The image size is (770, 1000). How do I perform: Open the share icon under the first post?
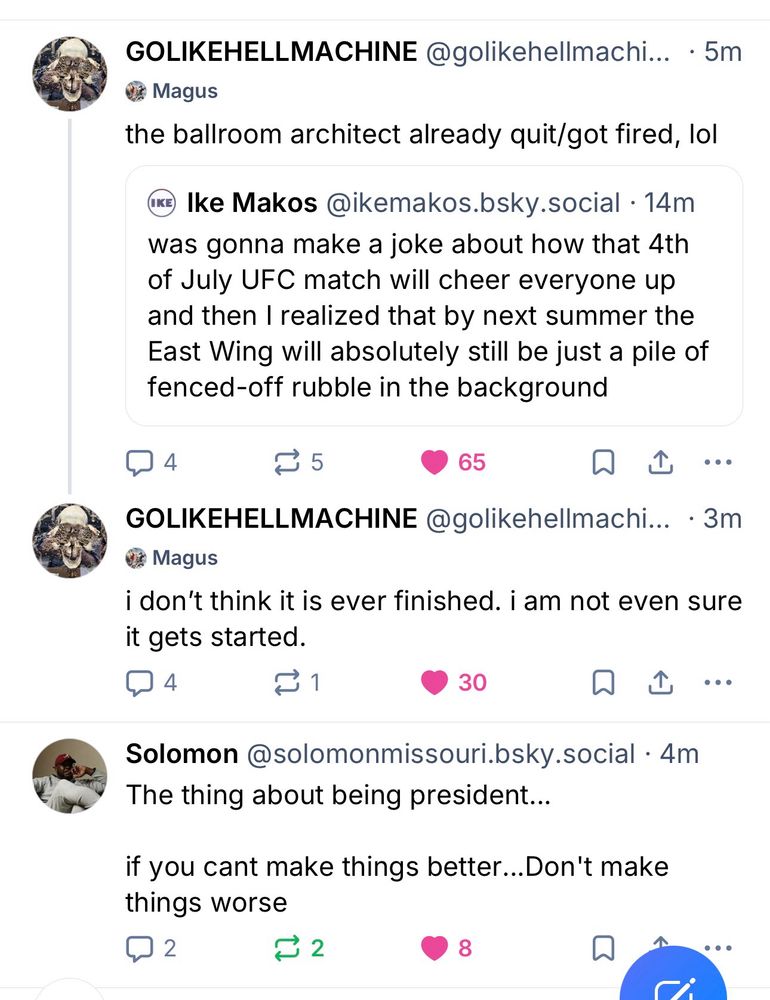pyautogui.click(x=660, y=462)
